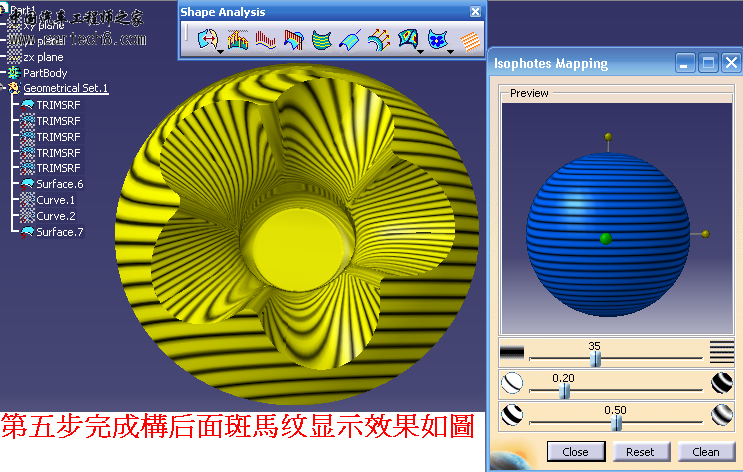The width and height of the screenshot is (743, 472).
Task: Select Curve.1 in the tree
Action: click(x=55, y=200)
